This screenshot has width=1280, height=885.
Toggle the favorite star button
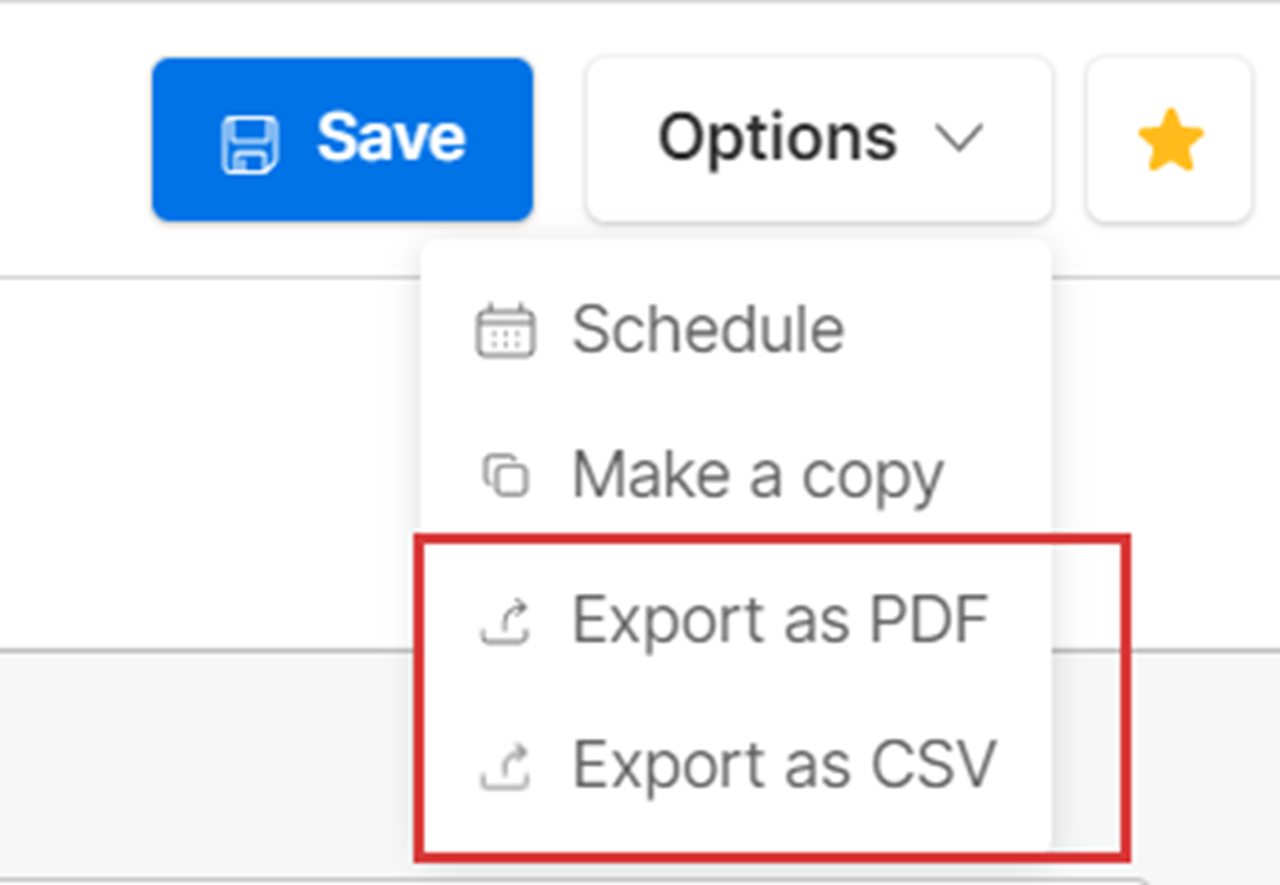(1169, 139)
